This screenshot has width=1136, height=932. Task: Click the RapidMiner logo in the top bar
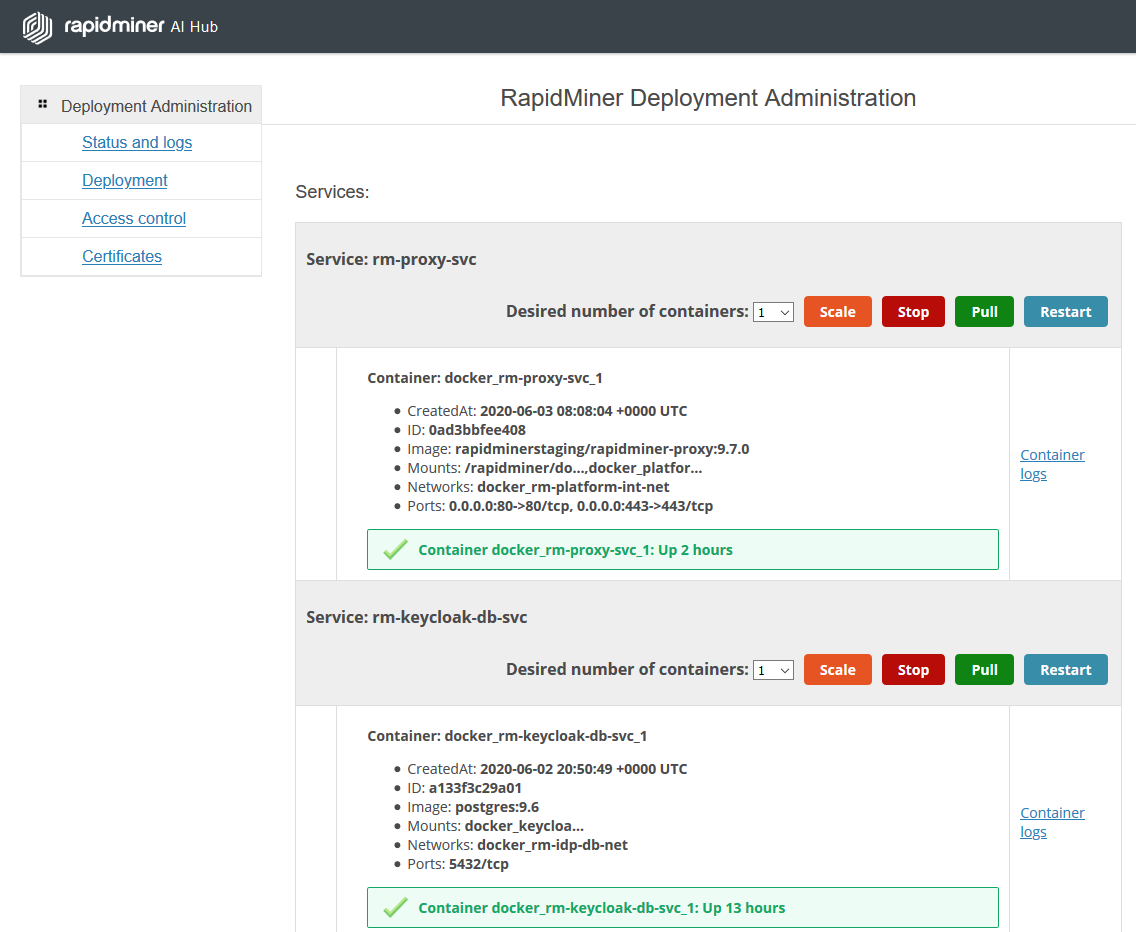click(x=37, y=28)
